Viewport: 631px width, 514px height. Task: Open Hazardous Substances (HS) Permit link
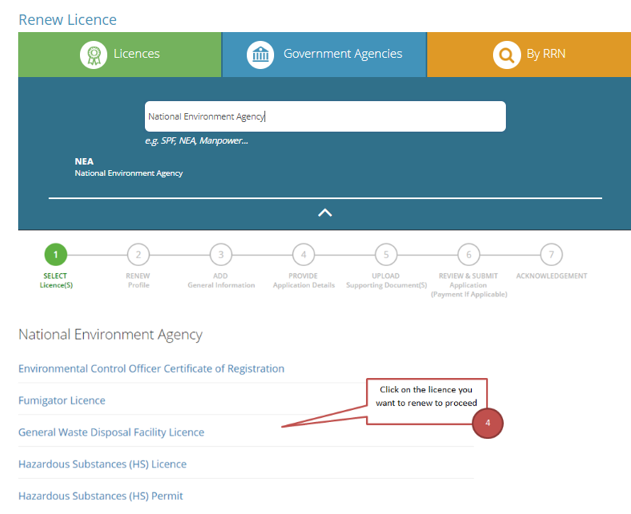click(100, 495)
